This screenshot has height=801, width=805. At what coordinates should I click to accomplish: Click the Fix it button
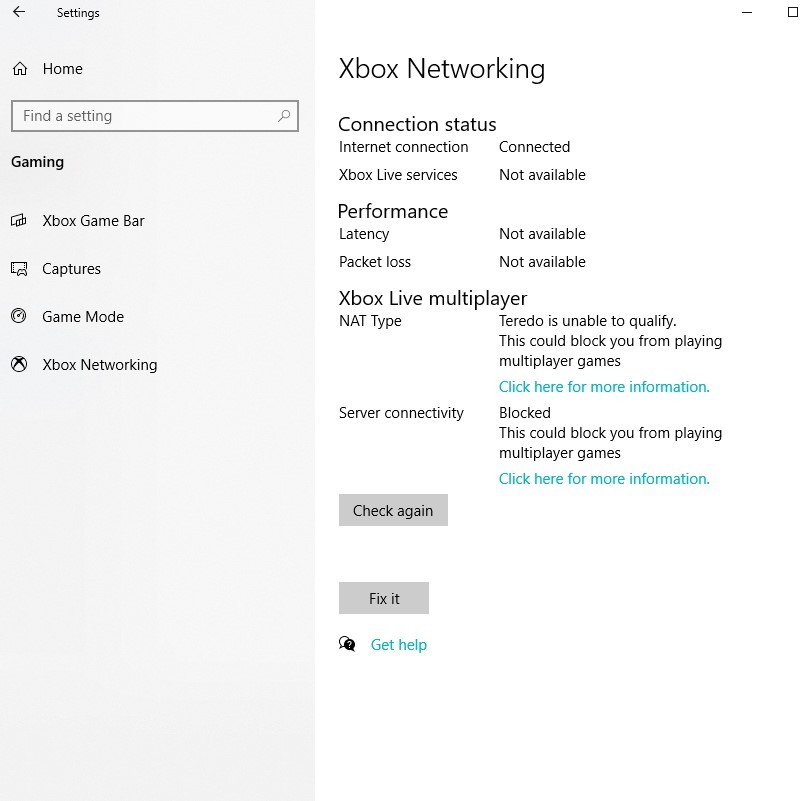[384, 598]
